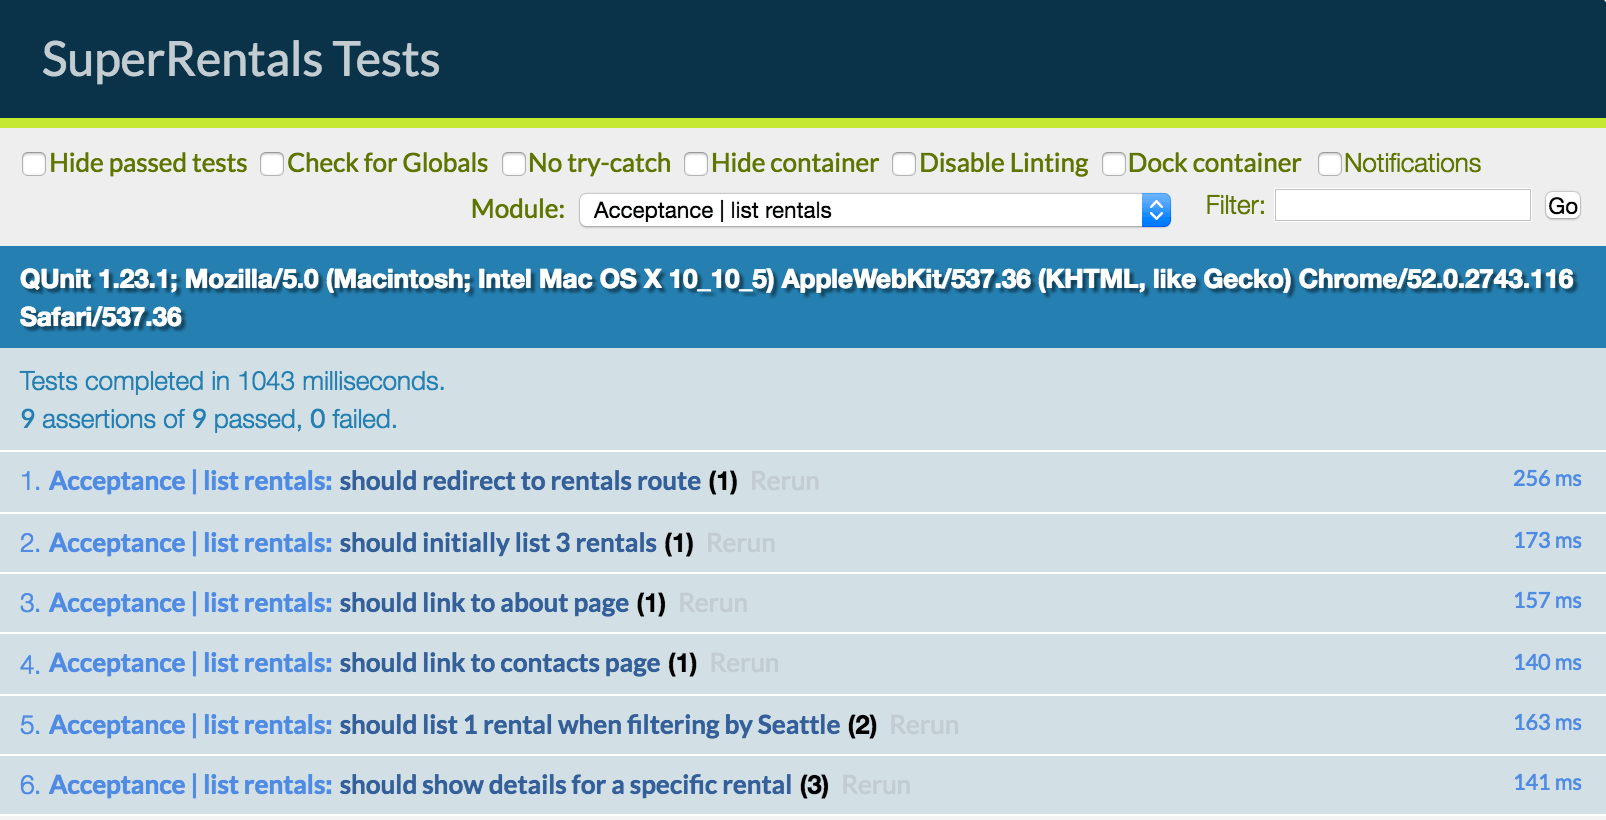Enable the No try-catch option
Image resolution: width=1606 pixels, height=820 pixels.
[514, 164]
